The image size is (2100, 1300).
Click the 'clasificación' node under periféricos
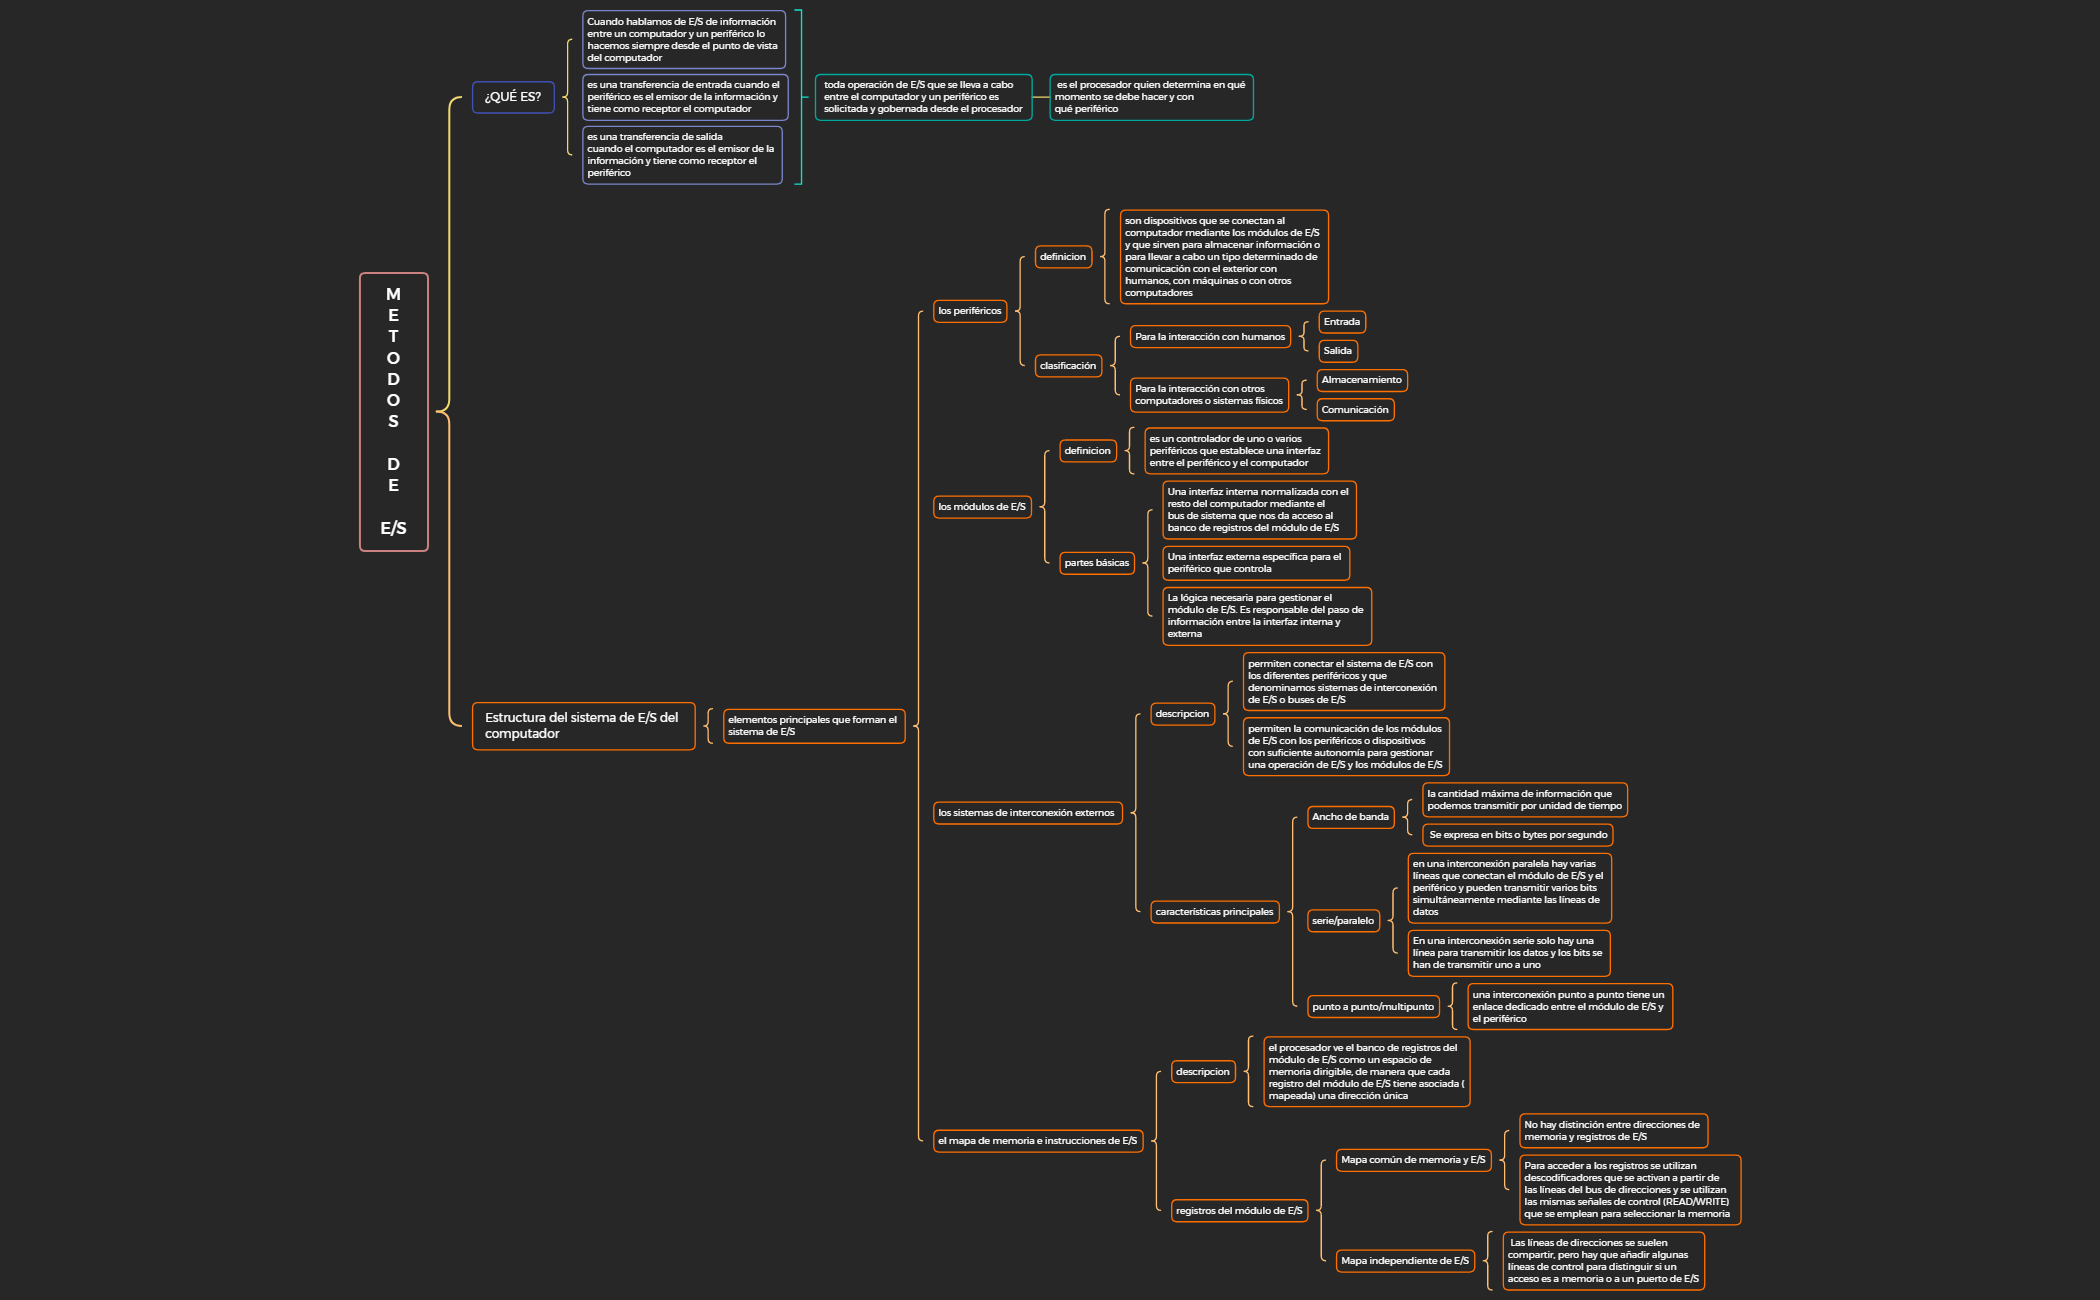pyautogui.click(x=1067, y=366)
